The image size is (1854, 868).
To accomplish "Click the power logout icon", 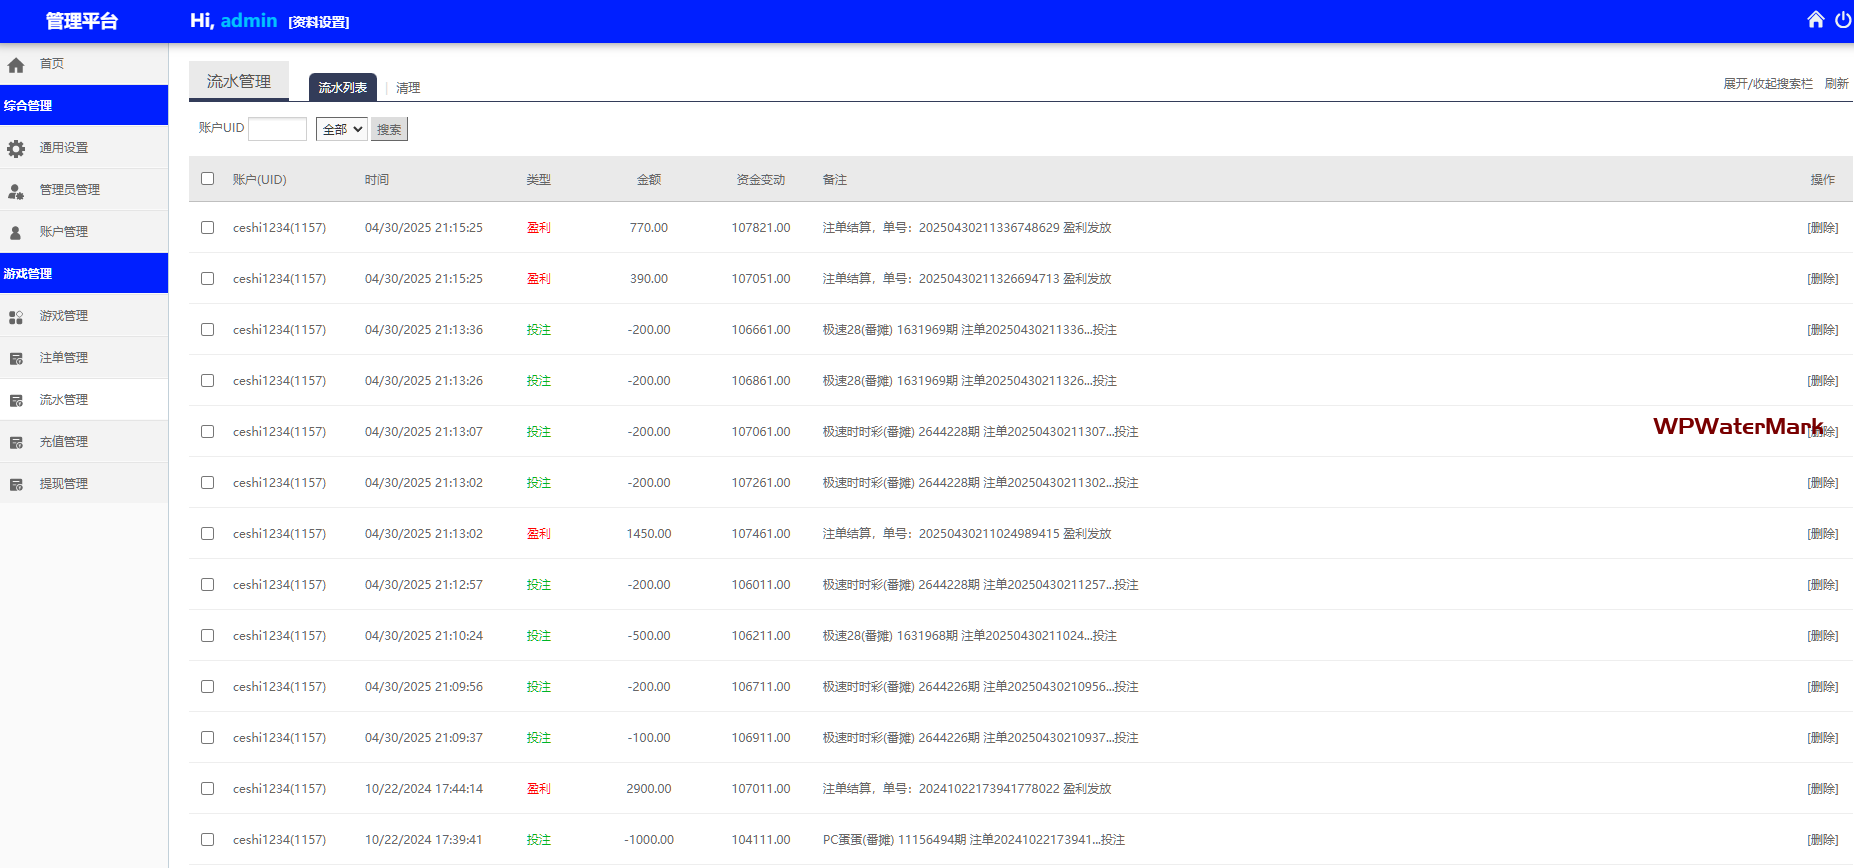I will 1842,20.
